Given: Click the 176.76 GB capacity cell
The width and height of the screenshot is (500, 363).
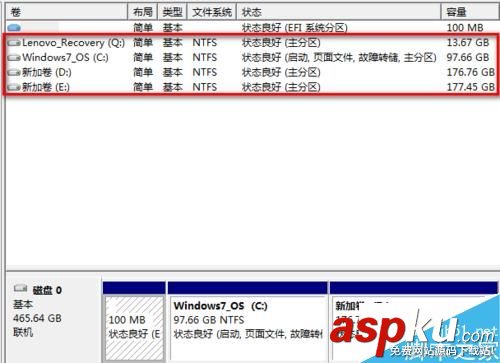Looking at the screenshot, I should tap(471, 72).
